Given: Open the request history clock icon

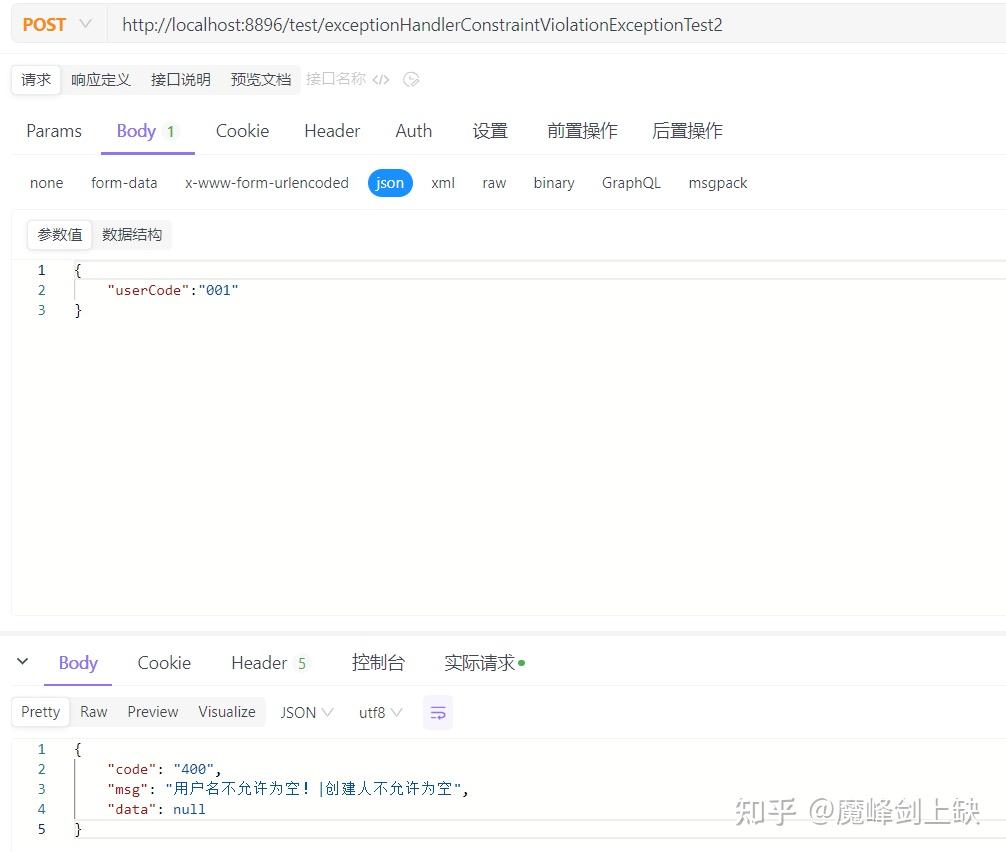Looking at the screenshot, I should point(412,80).
